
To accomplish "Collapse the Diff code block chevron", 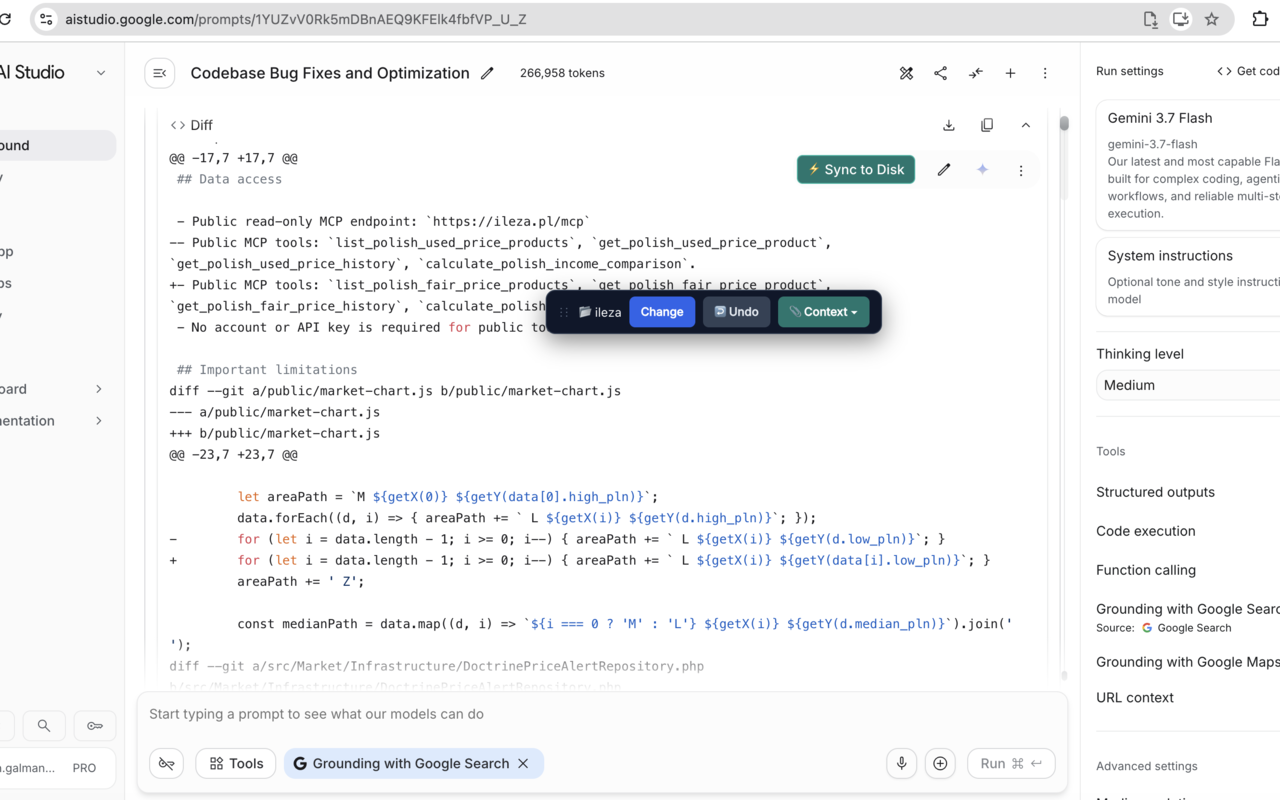I will coord(1025,125).
